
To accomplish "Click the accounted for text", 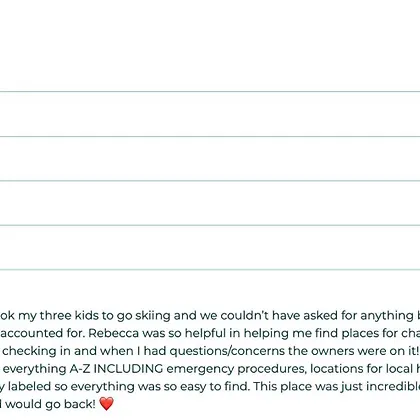I will tap(43, 333).
